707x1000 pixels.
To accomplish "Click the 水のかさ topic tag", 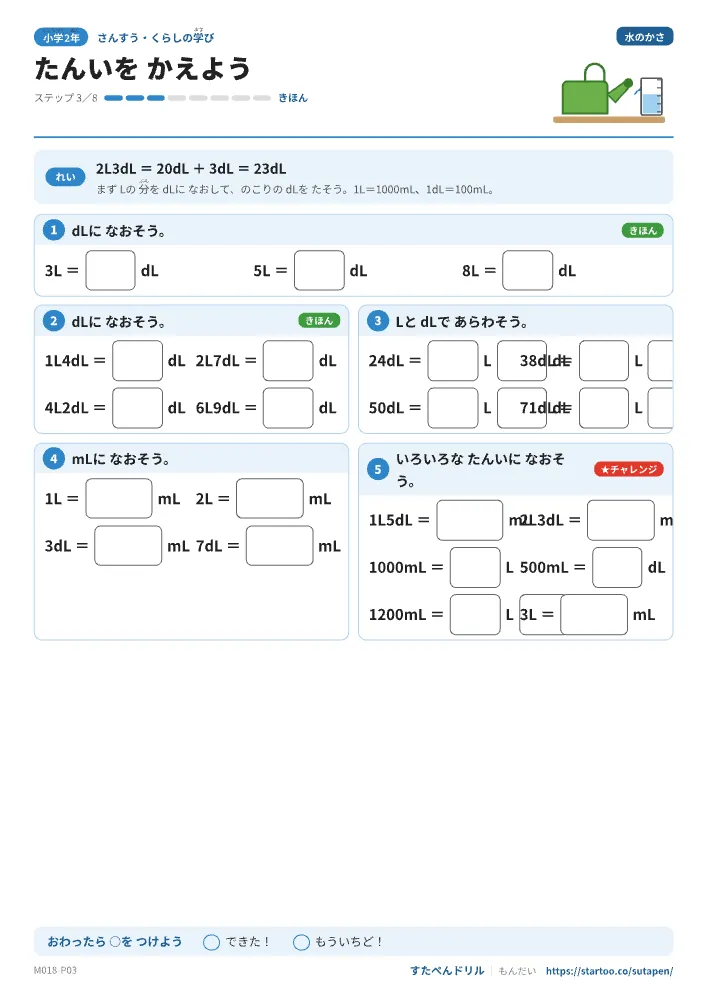I will (x=645, y=37).
